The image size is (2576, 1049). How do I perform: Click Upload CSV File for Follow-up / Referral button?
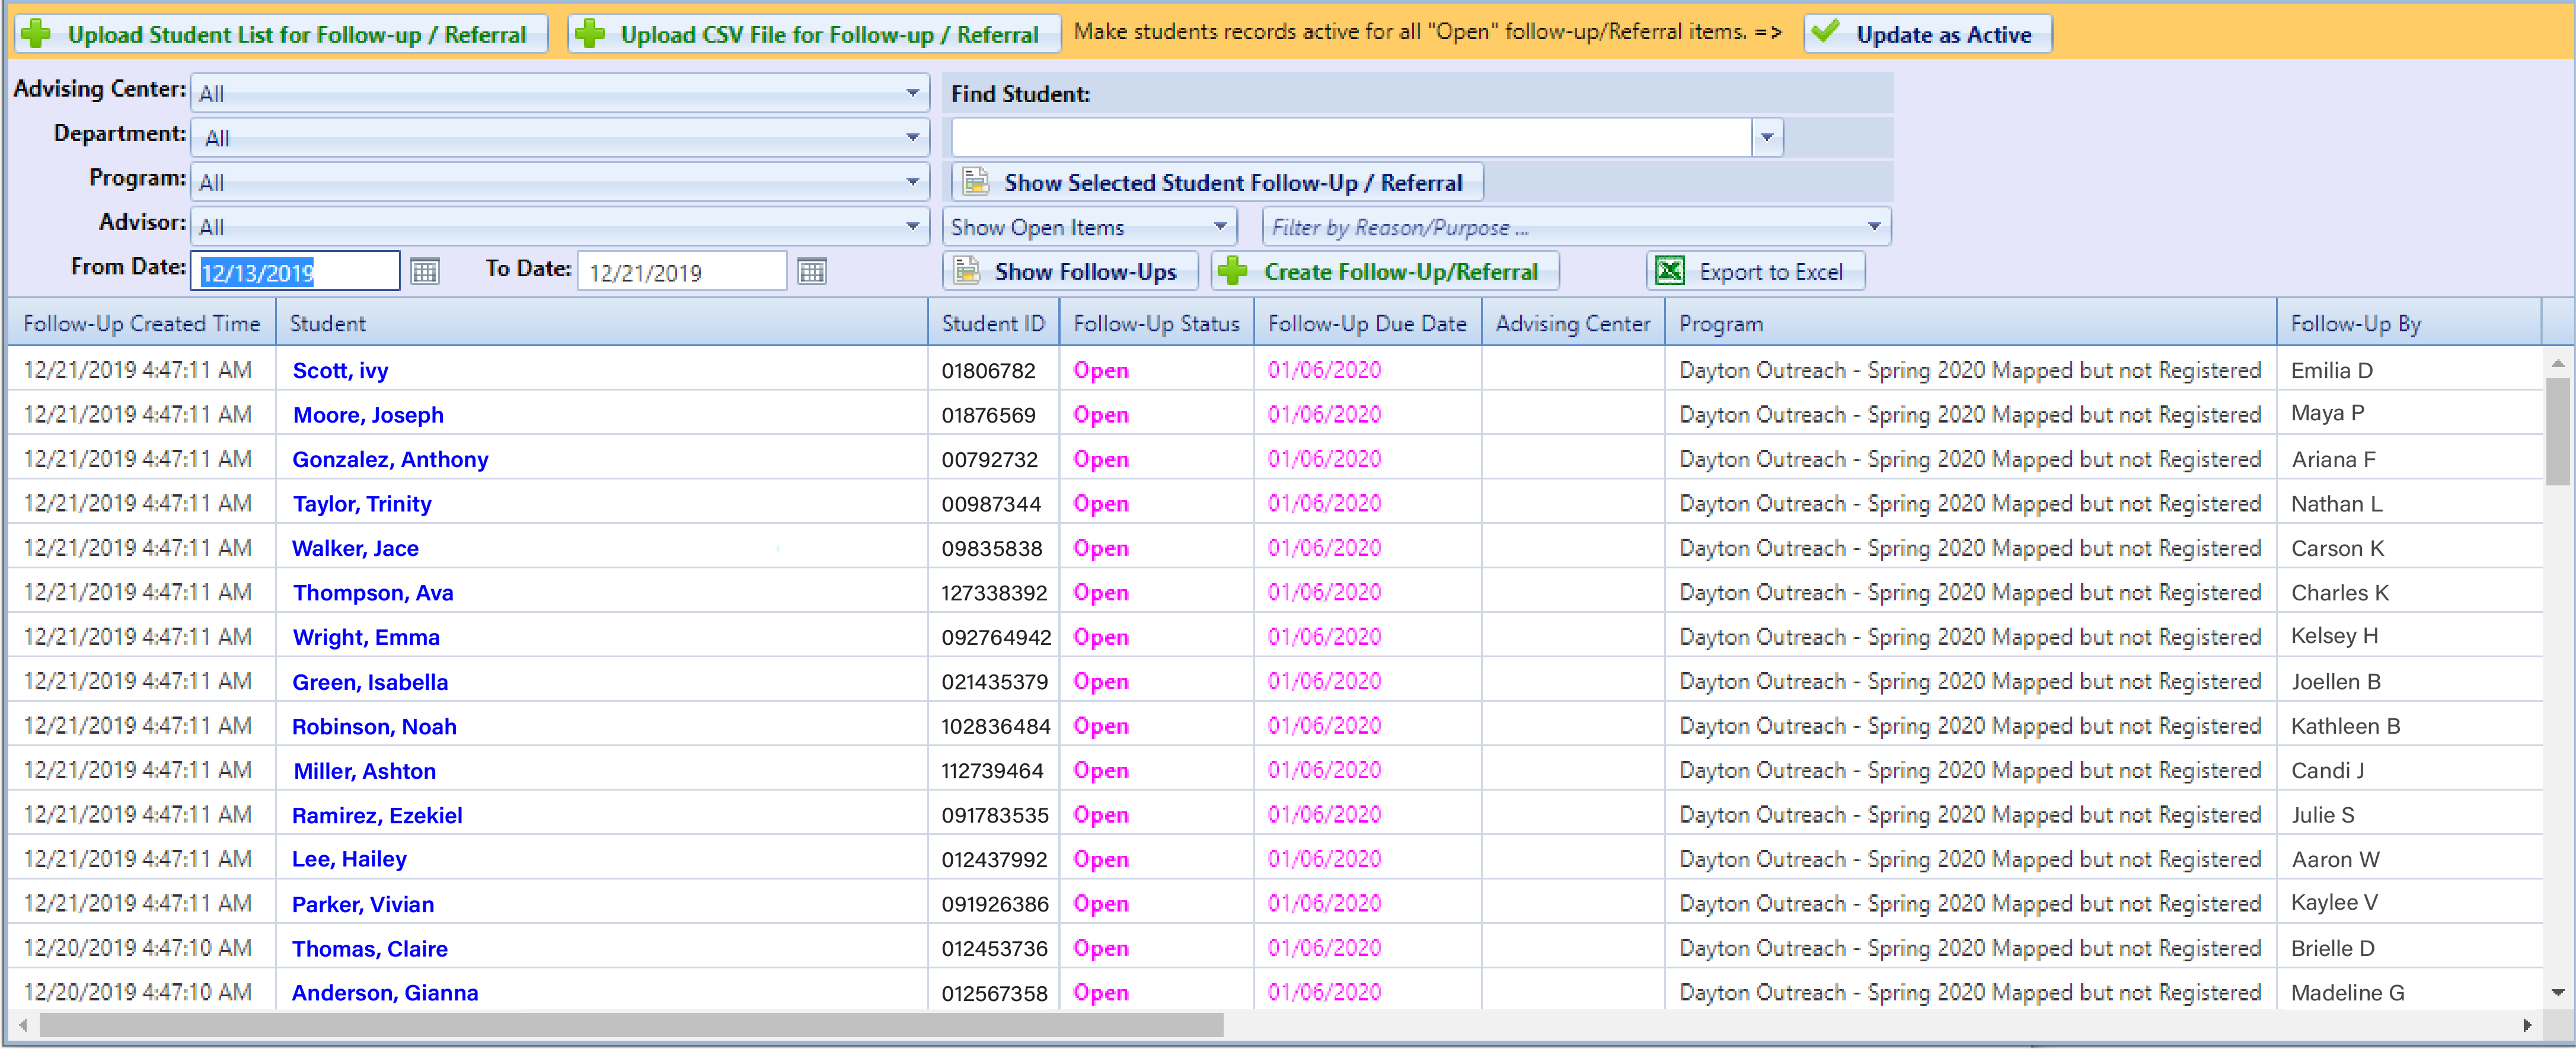pos(815,34)
